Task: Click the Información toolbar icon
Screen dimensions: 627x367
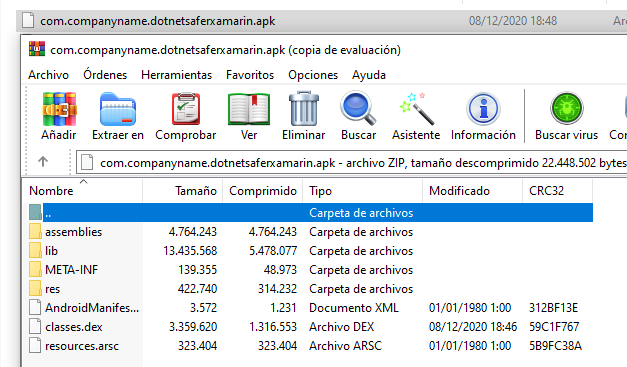Action: coord(483,109)
